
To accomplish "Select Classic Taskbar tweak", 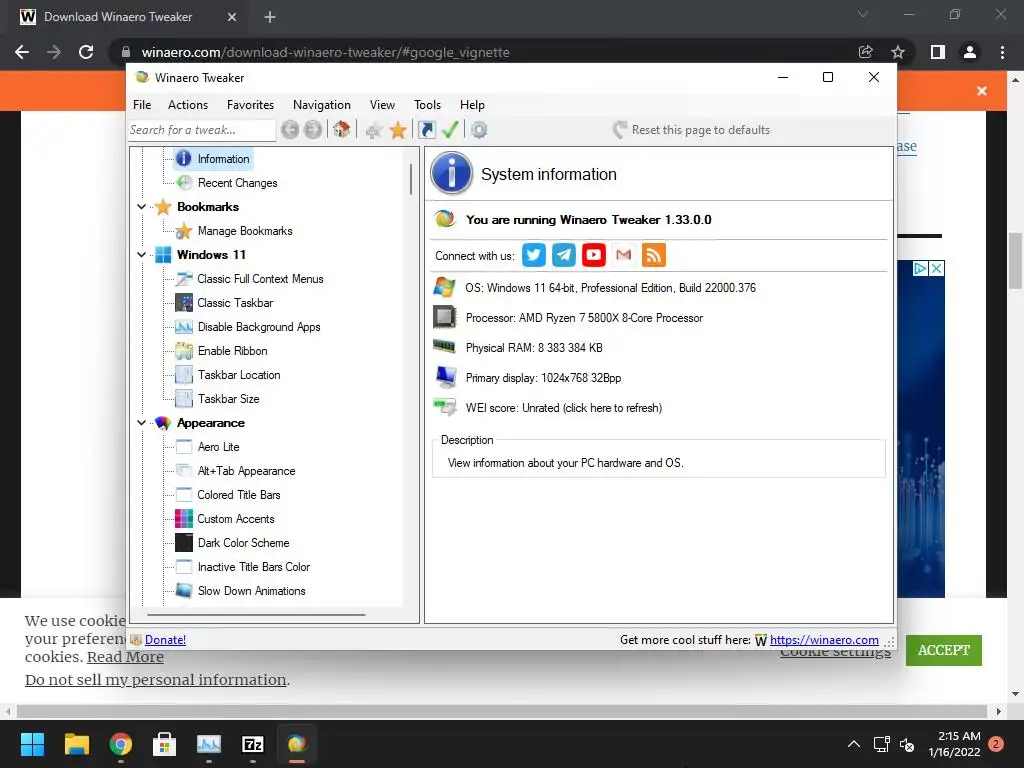I will 235,303.
